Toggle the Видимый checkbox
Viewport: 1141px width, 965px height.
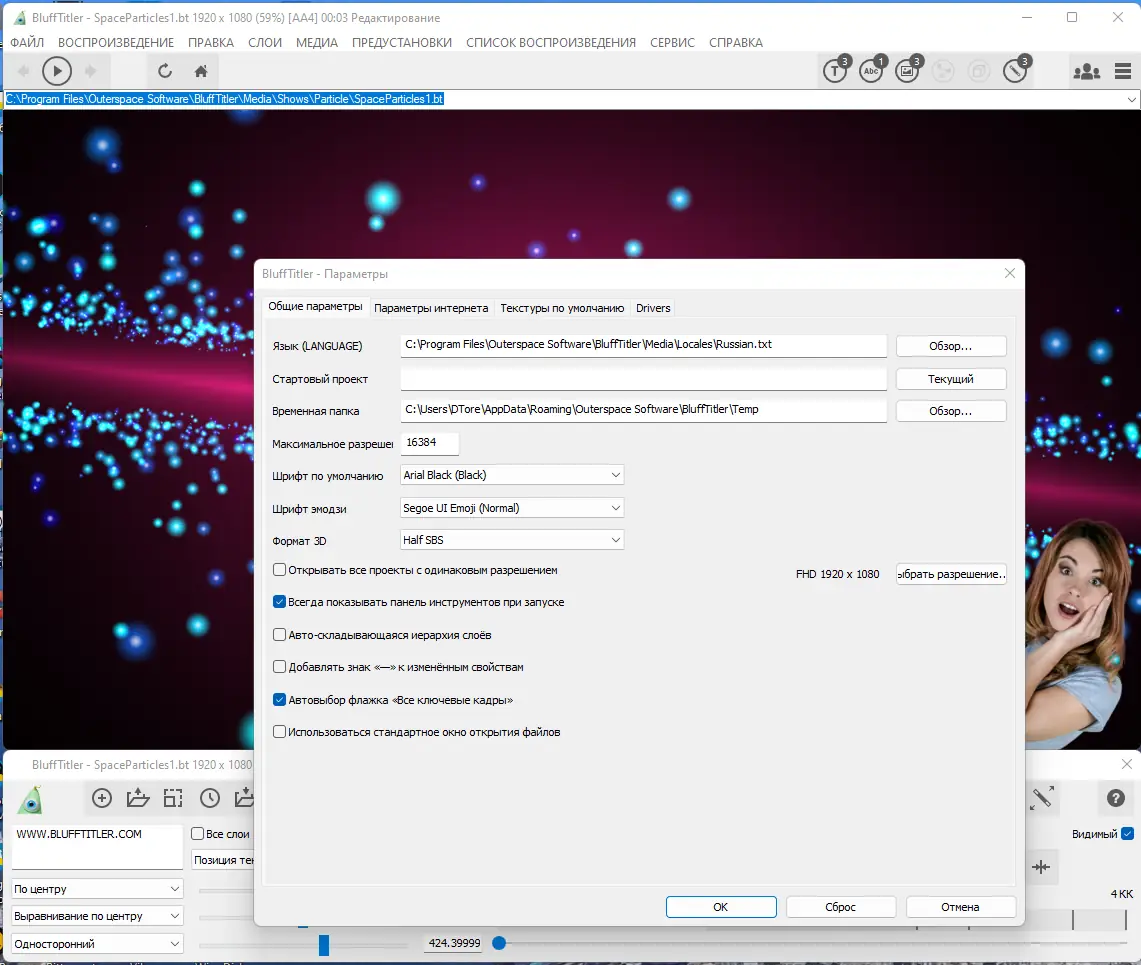point(1127,834)
